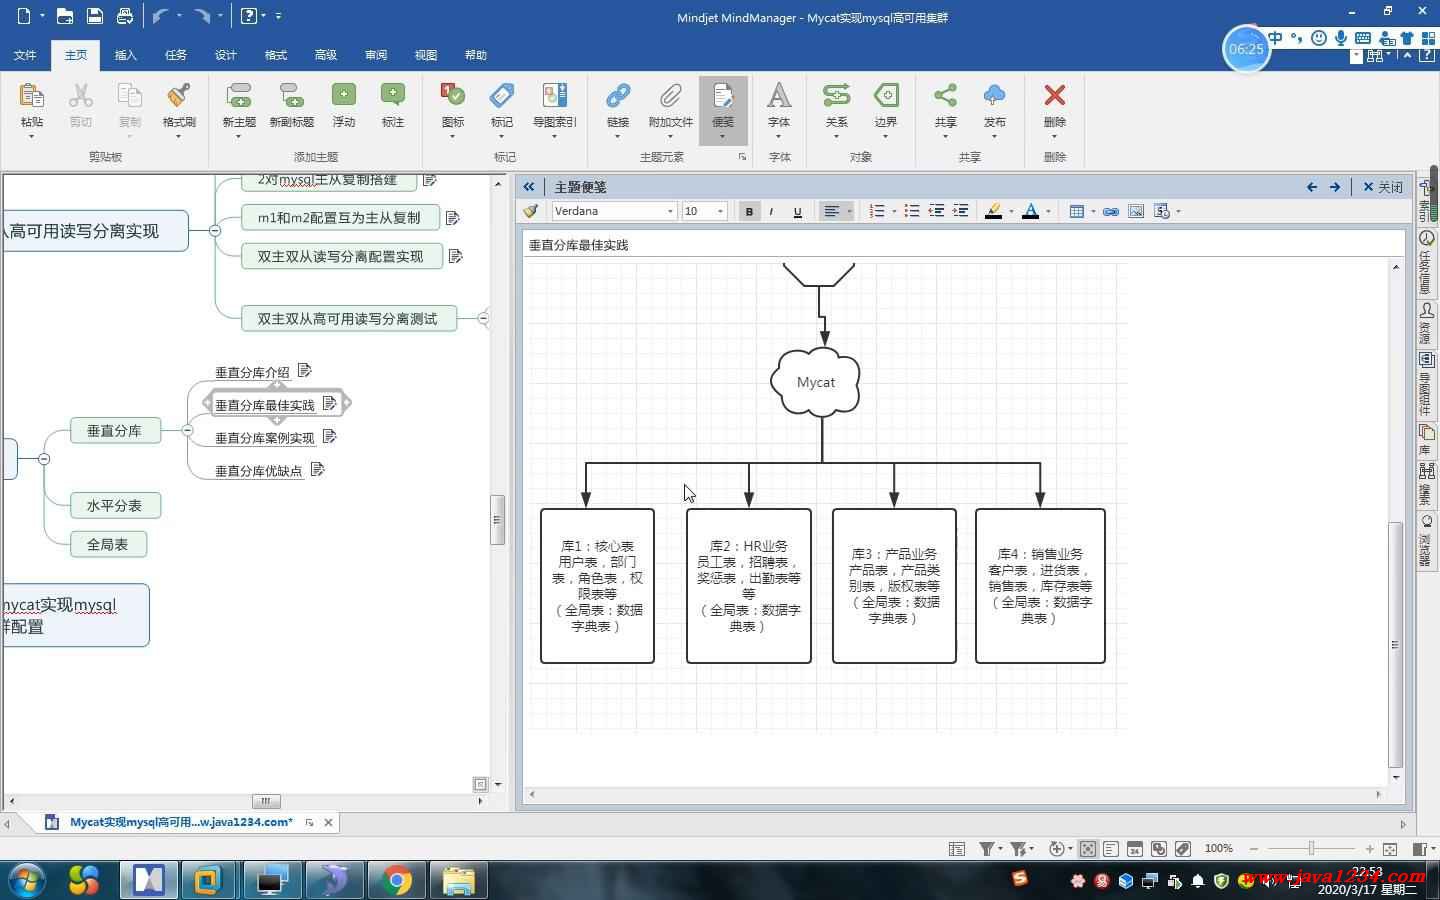Screen dimensions: 1440x900
Task: Open the text alignment dropdown arrow
Action: (849, 211)
